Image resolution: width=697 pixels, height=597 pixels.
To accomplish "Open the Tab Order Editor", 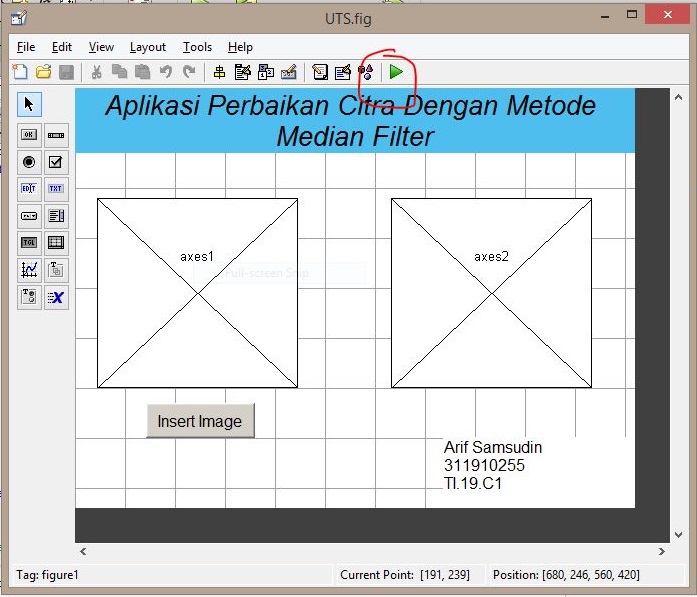I will pyautogui.click(x=266, y=72).
